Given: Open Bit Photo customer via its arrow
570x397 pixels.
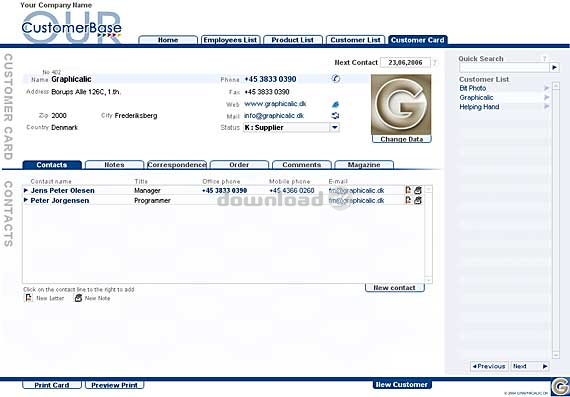Looking at the screenshot, I should click(x=546, y=88).
